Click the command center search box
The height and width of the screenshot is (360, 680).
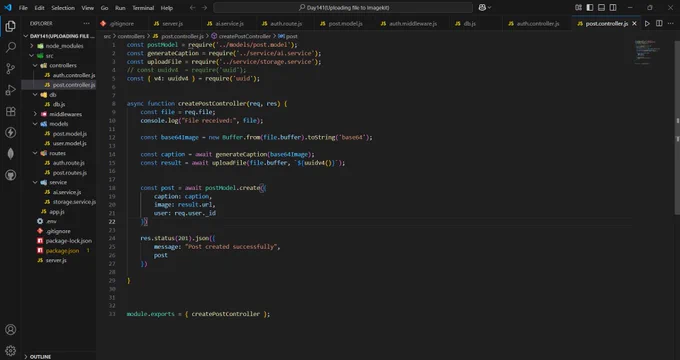343,7
